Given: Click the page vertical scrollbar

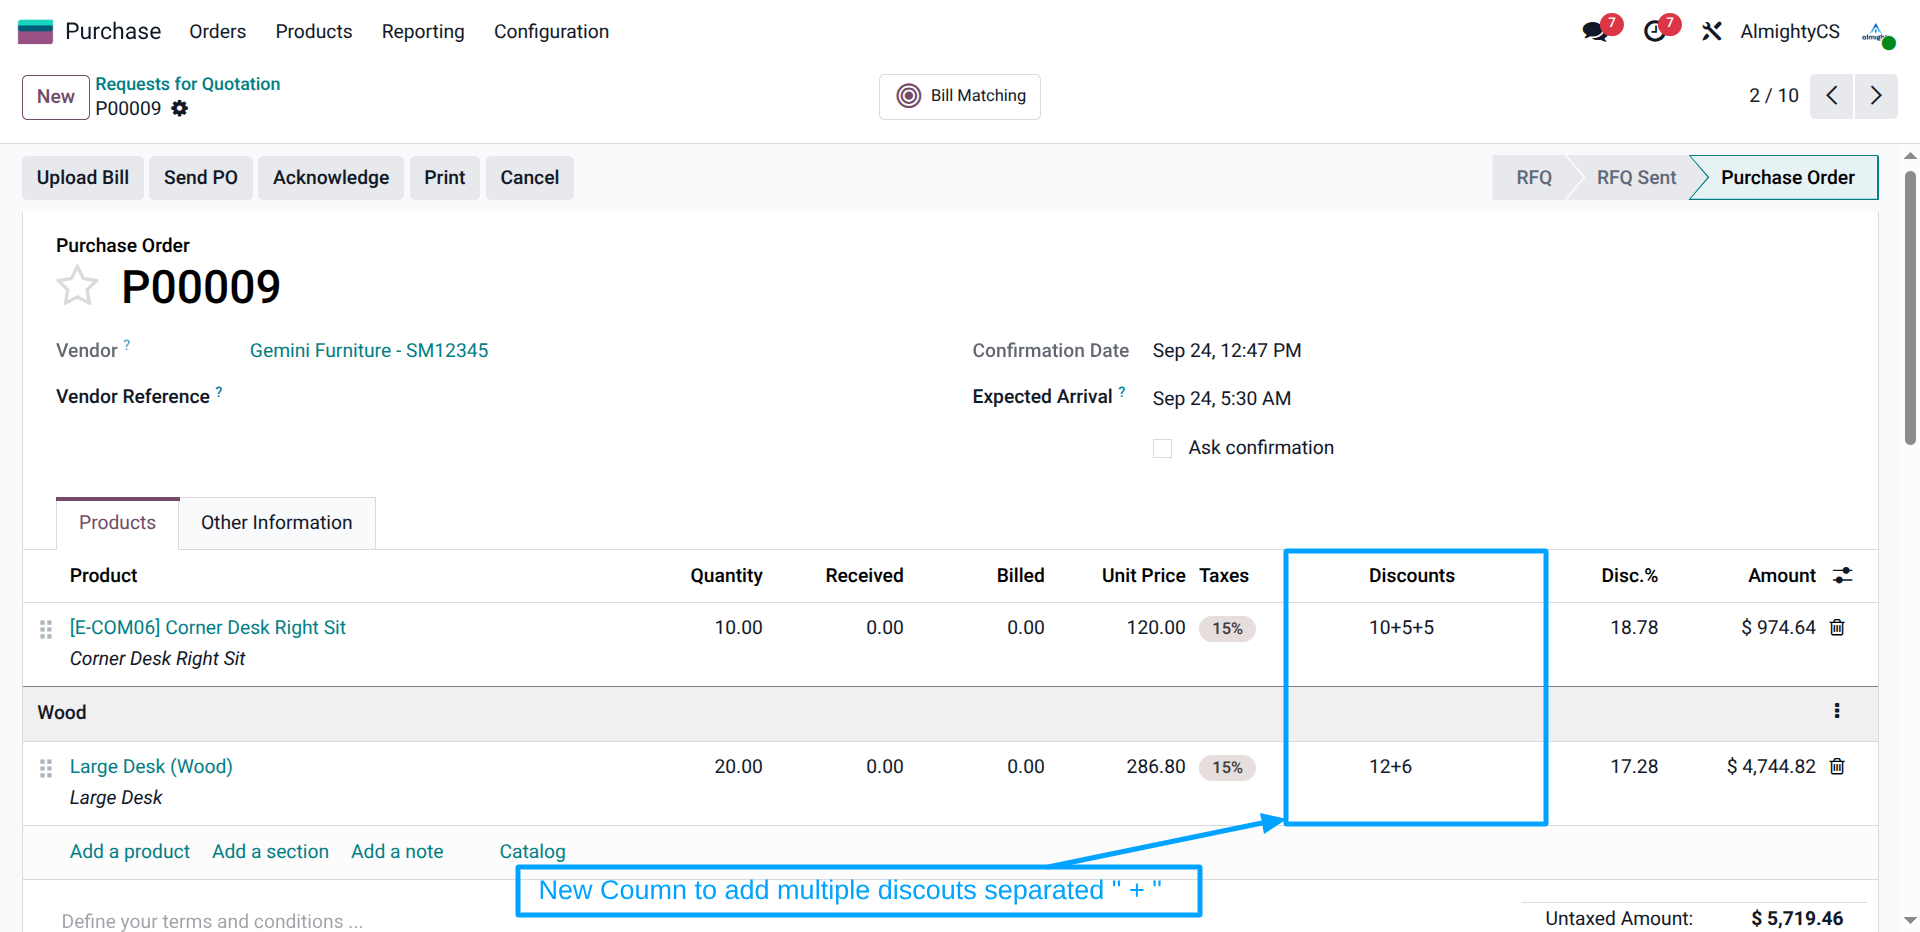Looking at the screenshot, I should point(1910,300).
